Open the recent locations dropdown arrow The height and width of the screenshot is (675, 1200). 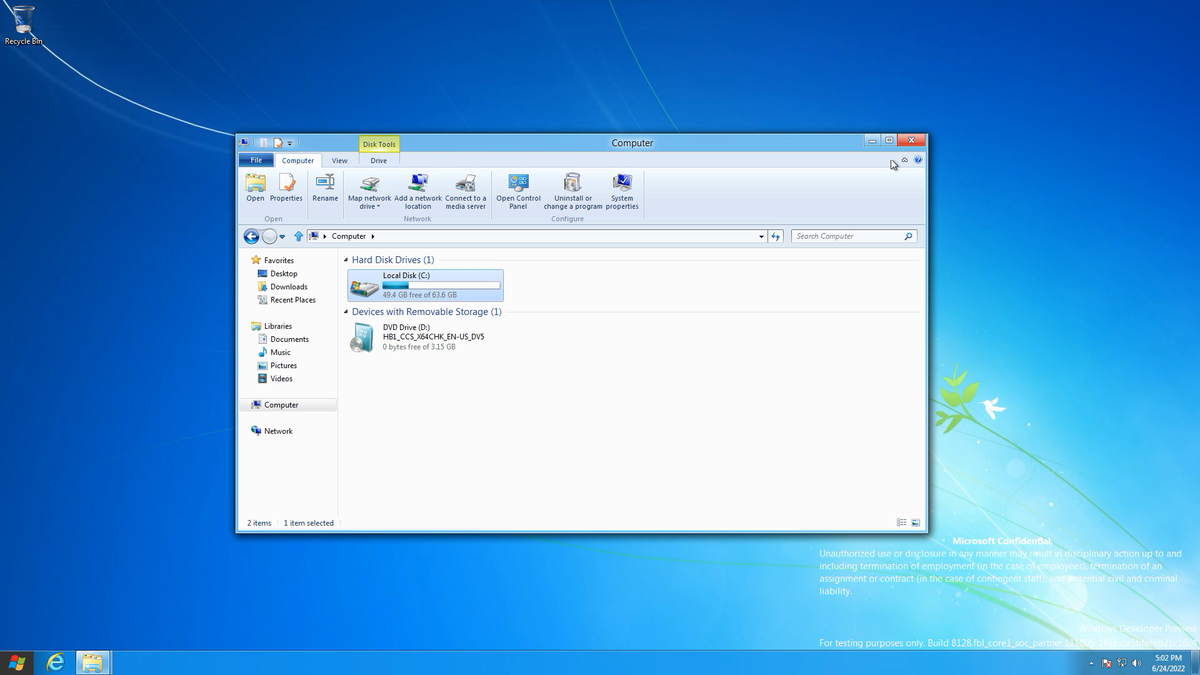(x=283, y=237)
